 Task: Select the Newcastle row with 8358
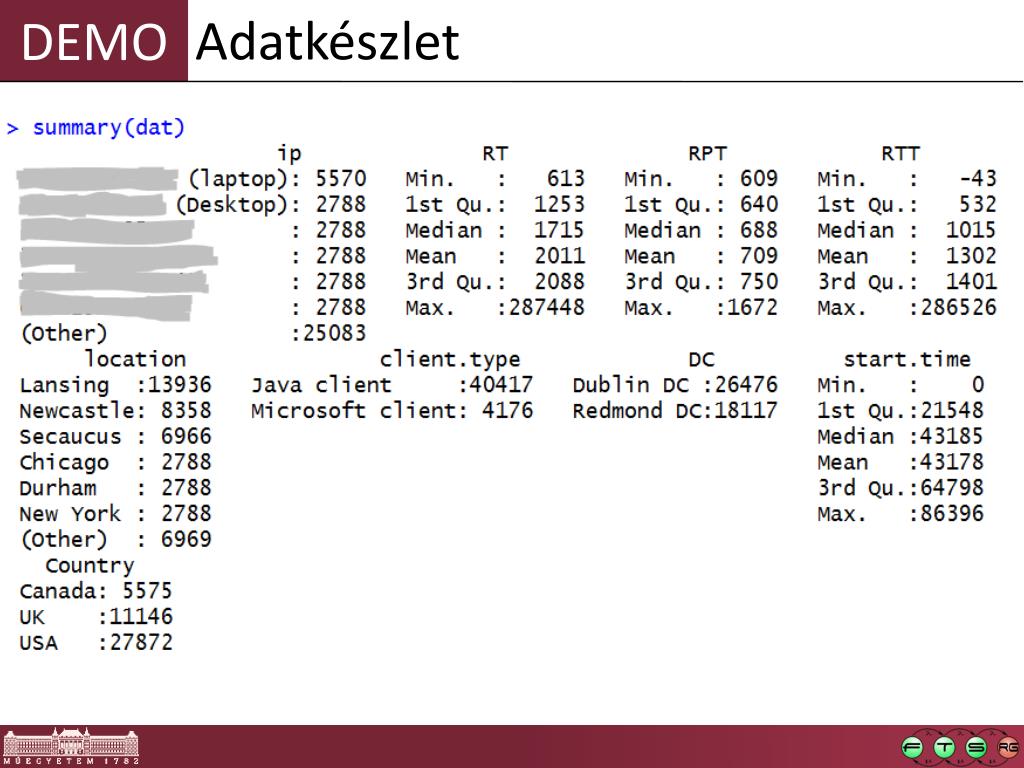click(116, 410)
